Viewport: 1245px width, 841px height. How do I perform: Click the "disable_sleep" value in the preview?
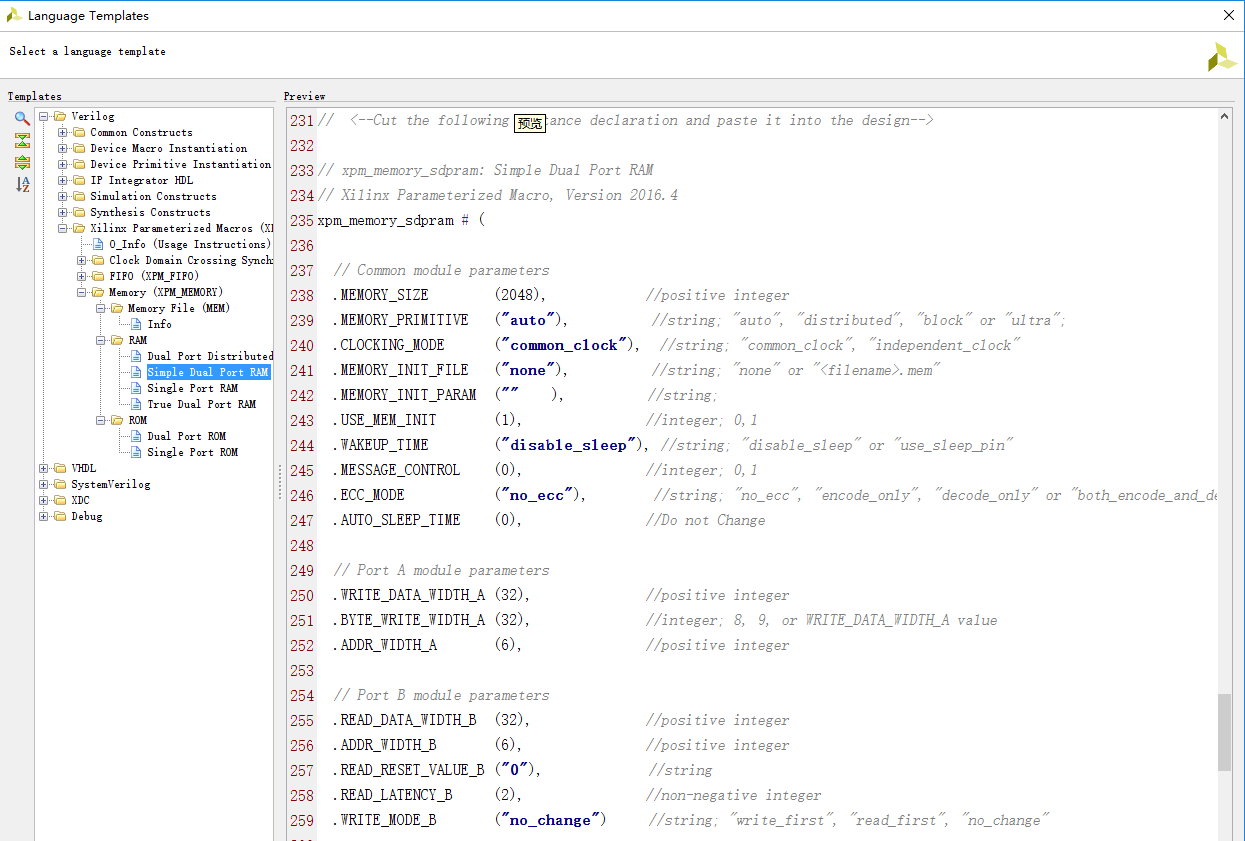(568, 445)
